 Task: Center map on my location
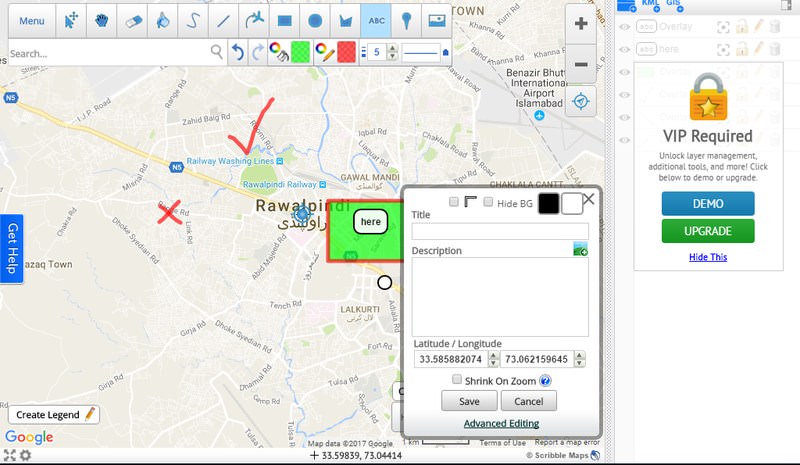(x=581, y=101)
